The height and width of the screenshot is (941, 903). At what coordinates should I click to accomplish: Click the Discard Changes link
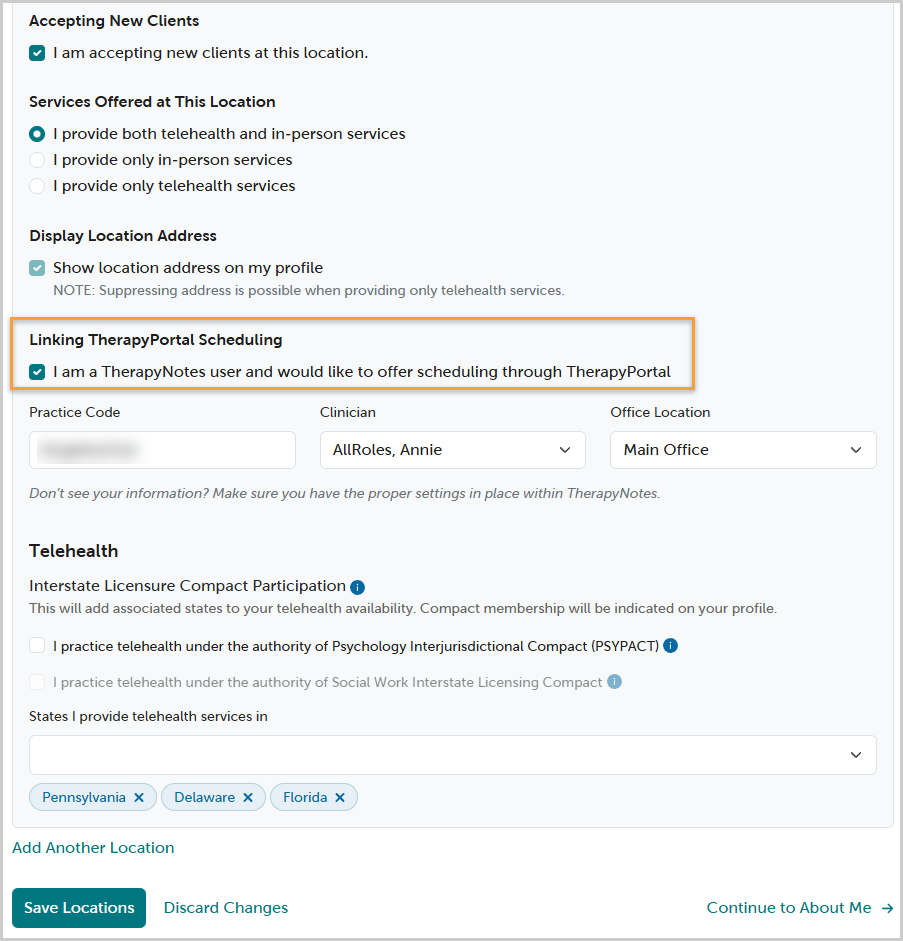click(x=226, y=908)
